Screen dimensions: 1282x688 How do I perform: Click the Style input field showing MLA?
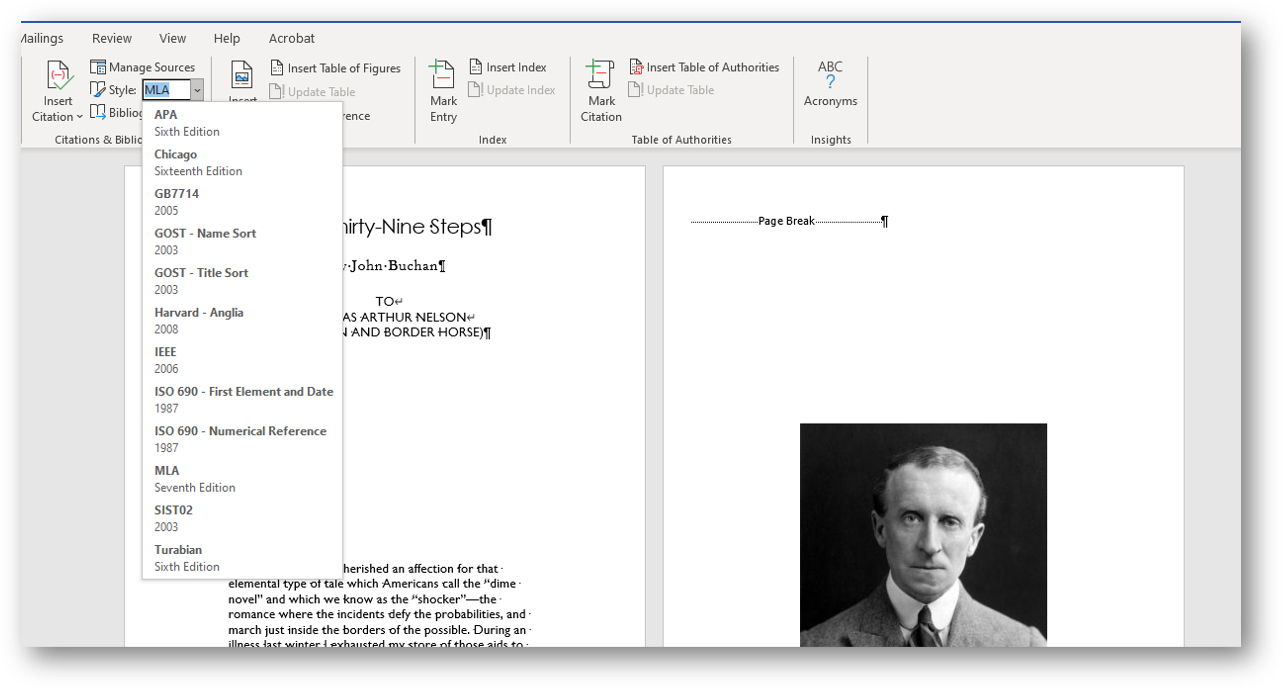click(165, 90)
